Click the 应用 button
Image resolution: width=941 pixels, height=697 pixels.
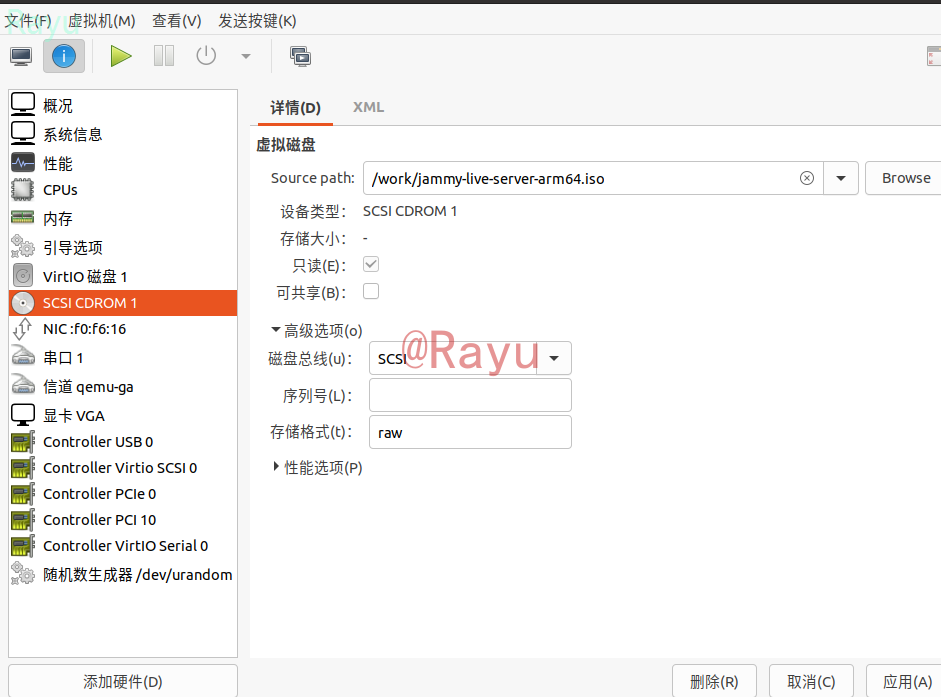click(906, 681)
